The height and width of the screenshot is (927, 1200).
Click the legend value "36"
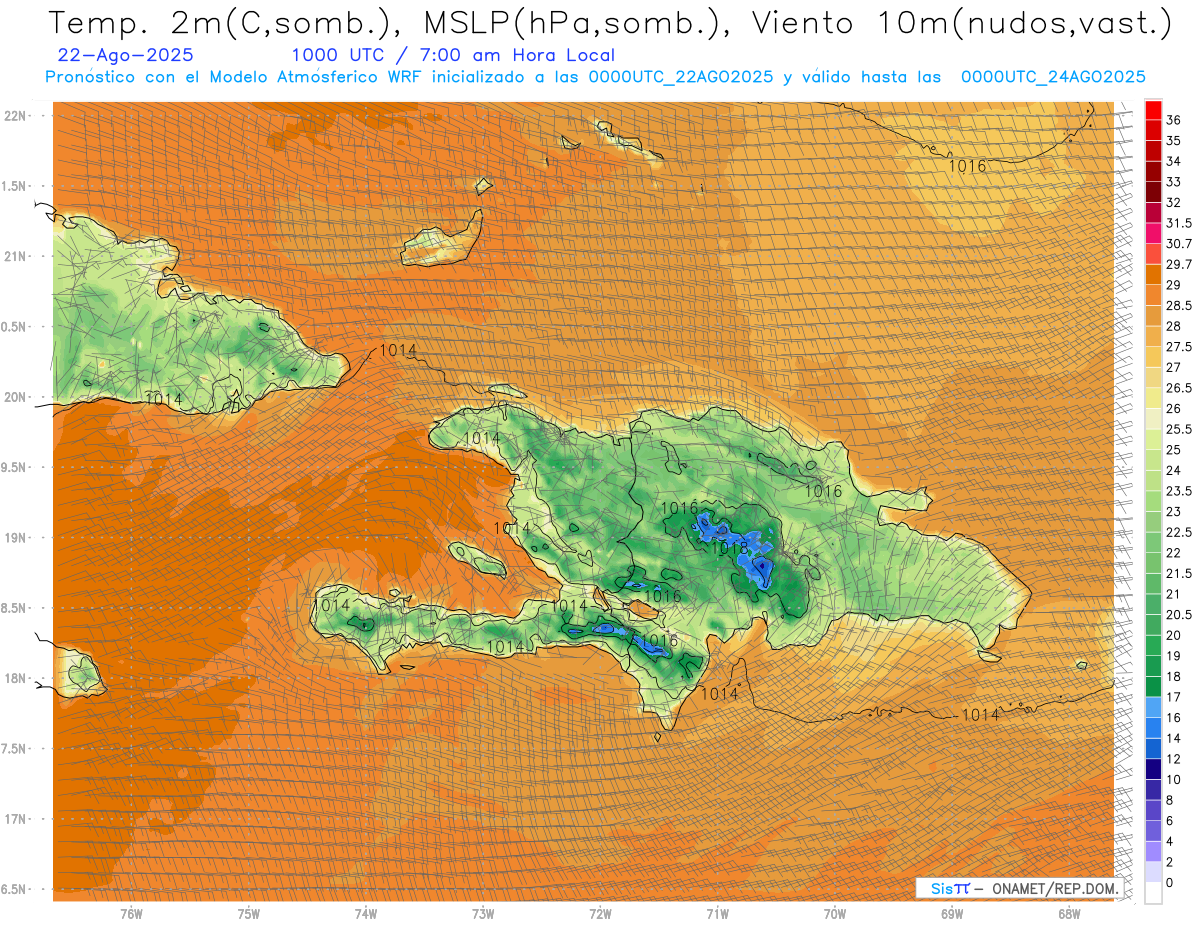click(1173, 119)
